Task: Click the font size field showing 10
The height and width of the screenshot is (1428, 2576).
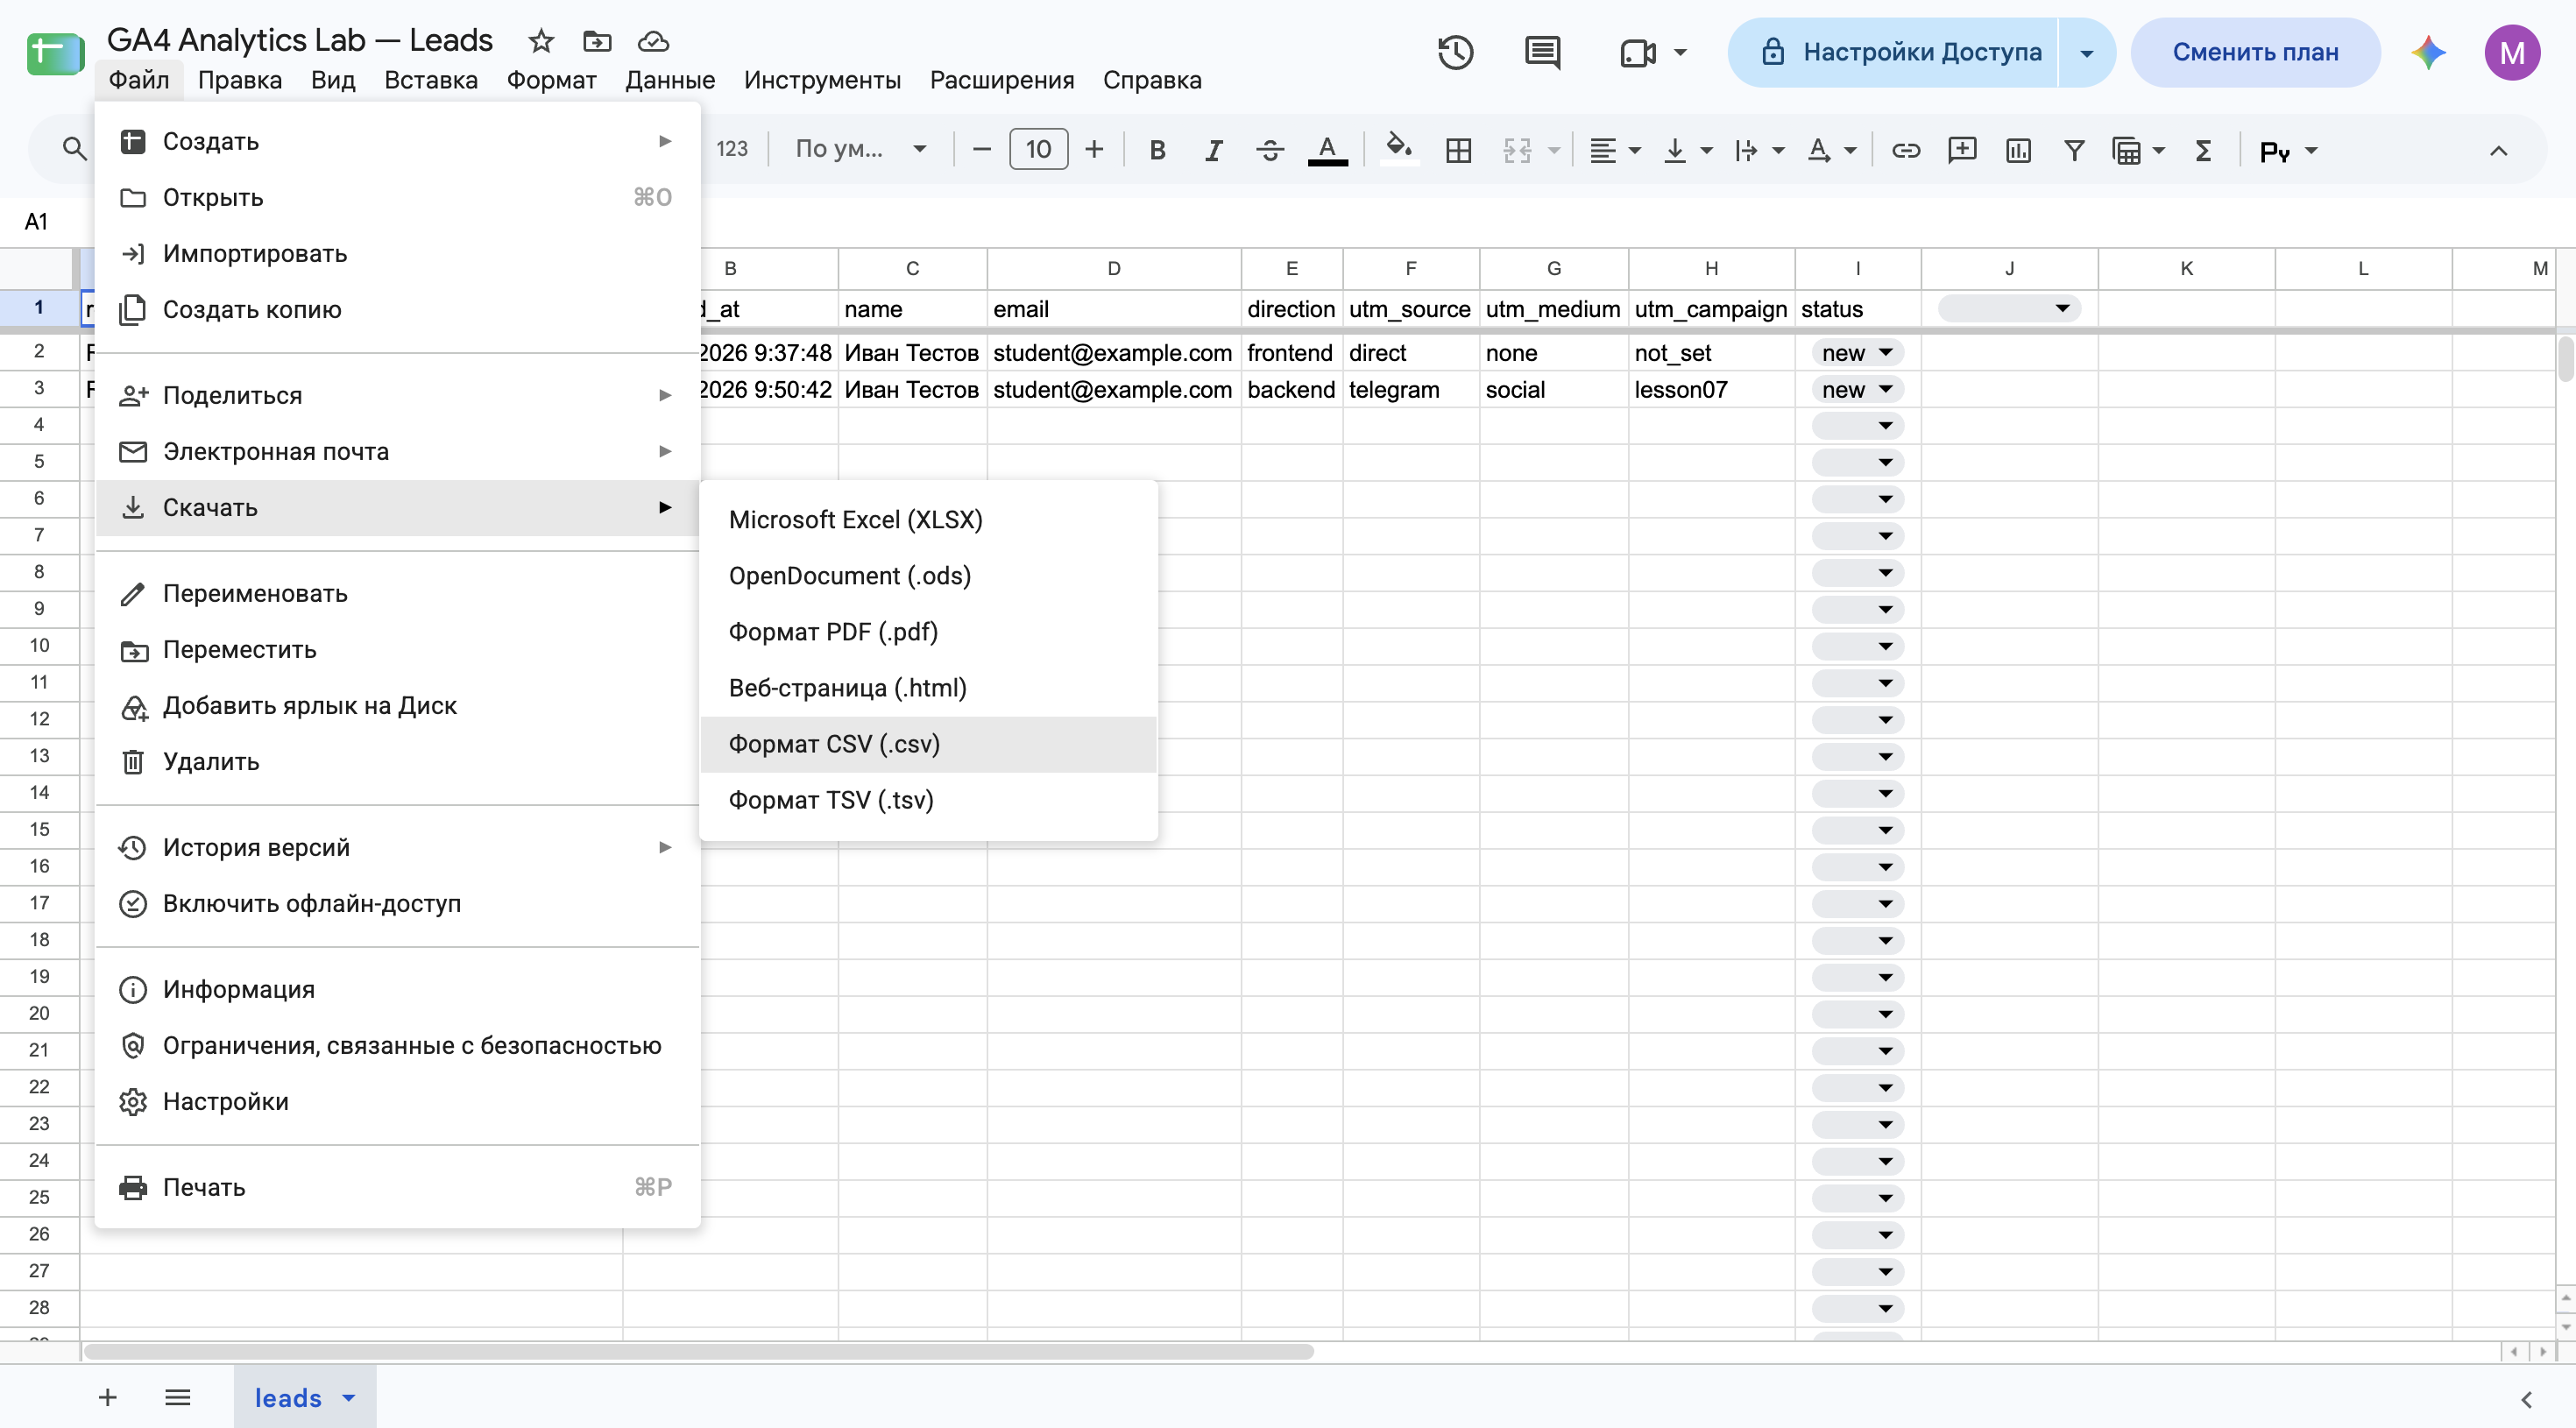Action: click(1038, 150)
